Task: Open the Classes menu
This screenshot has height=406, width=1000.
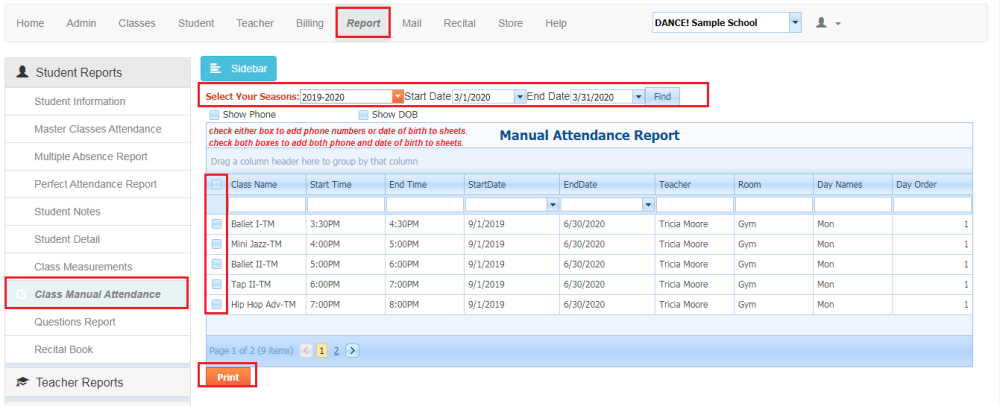Action: 136,23
